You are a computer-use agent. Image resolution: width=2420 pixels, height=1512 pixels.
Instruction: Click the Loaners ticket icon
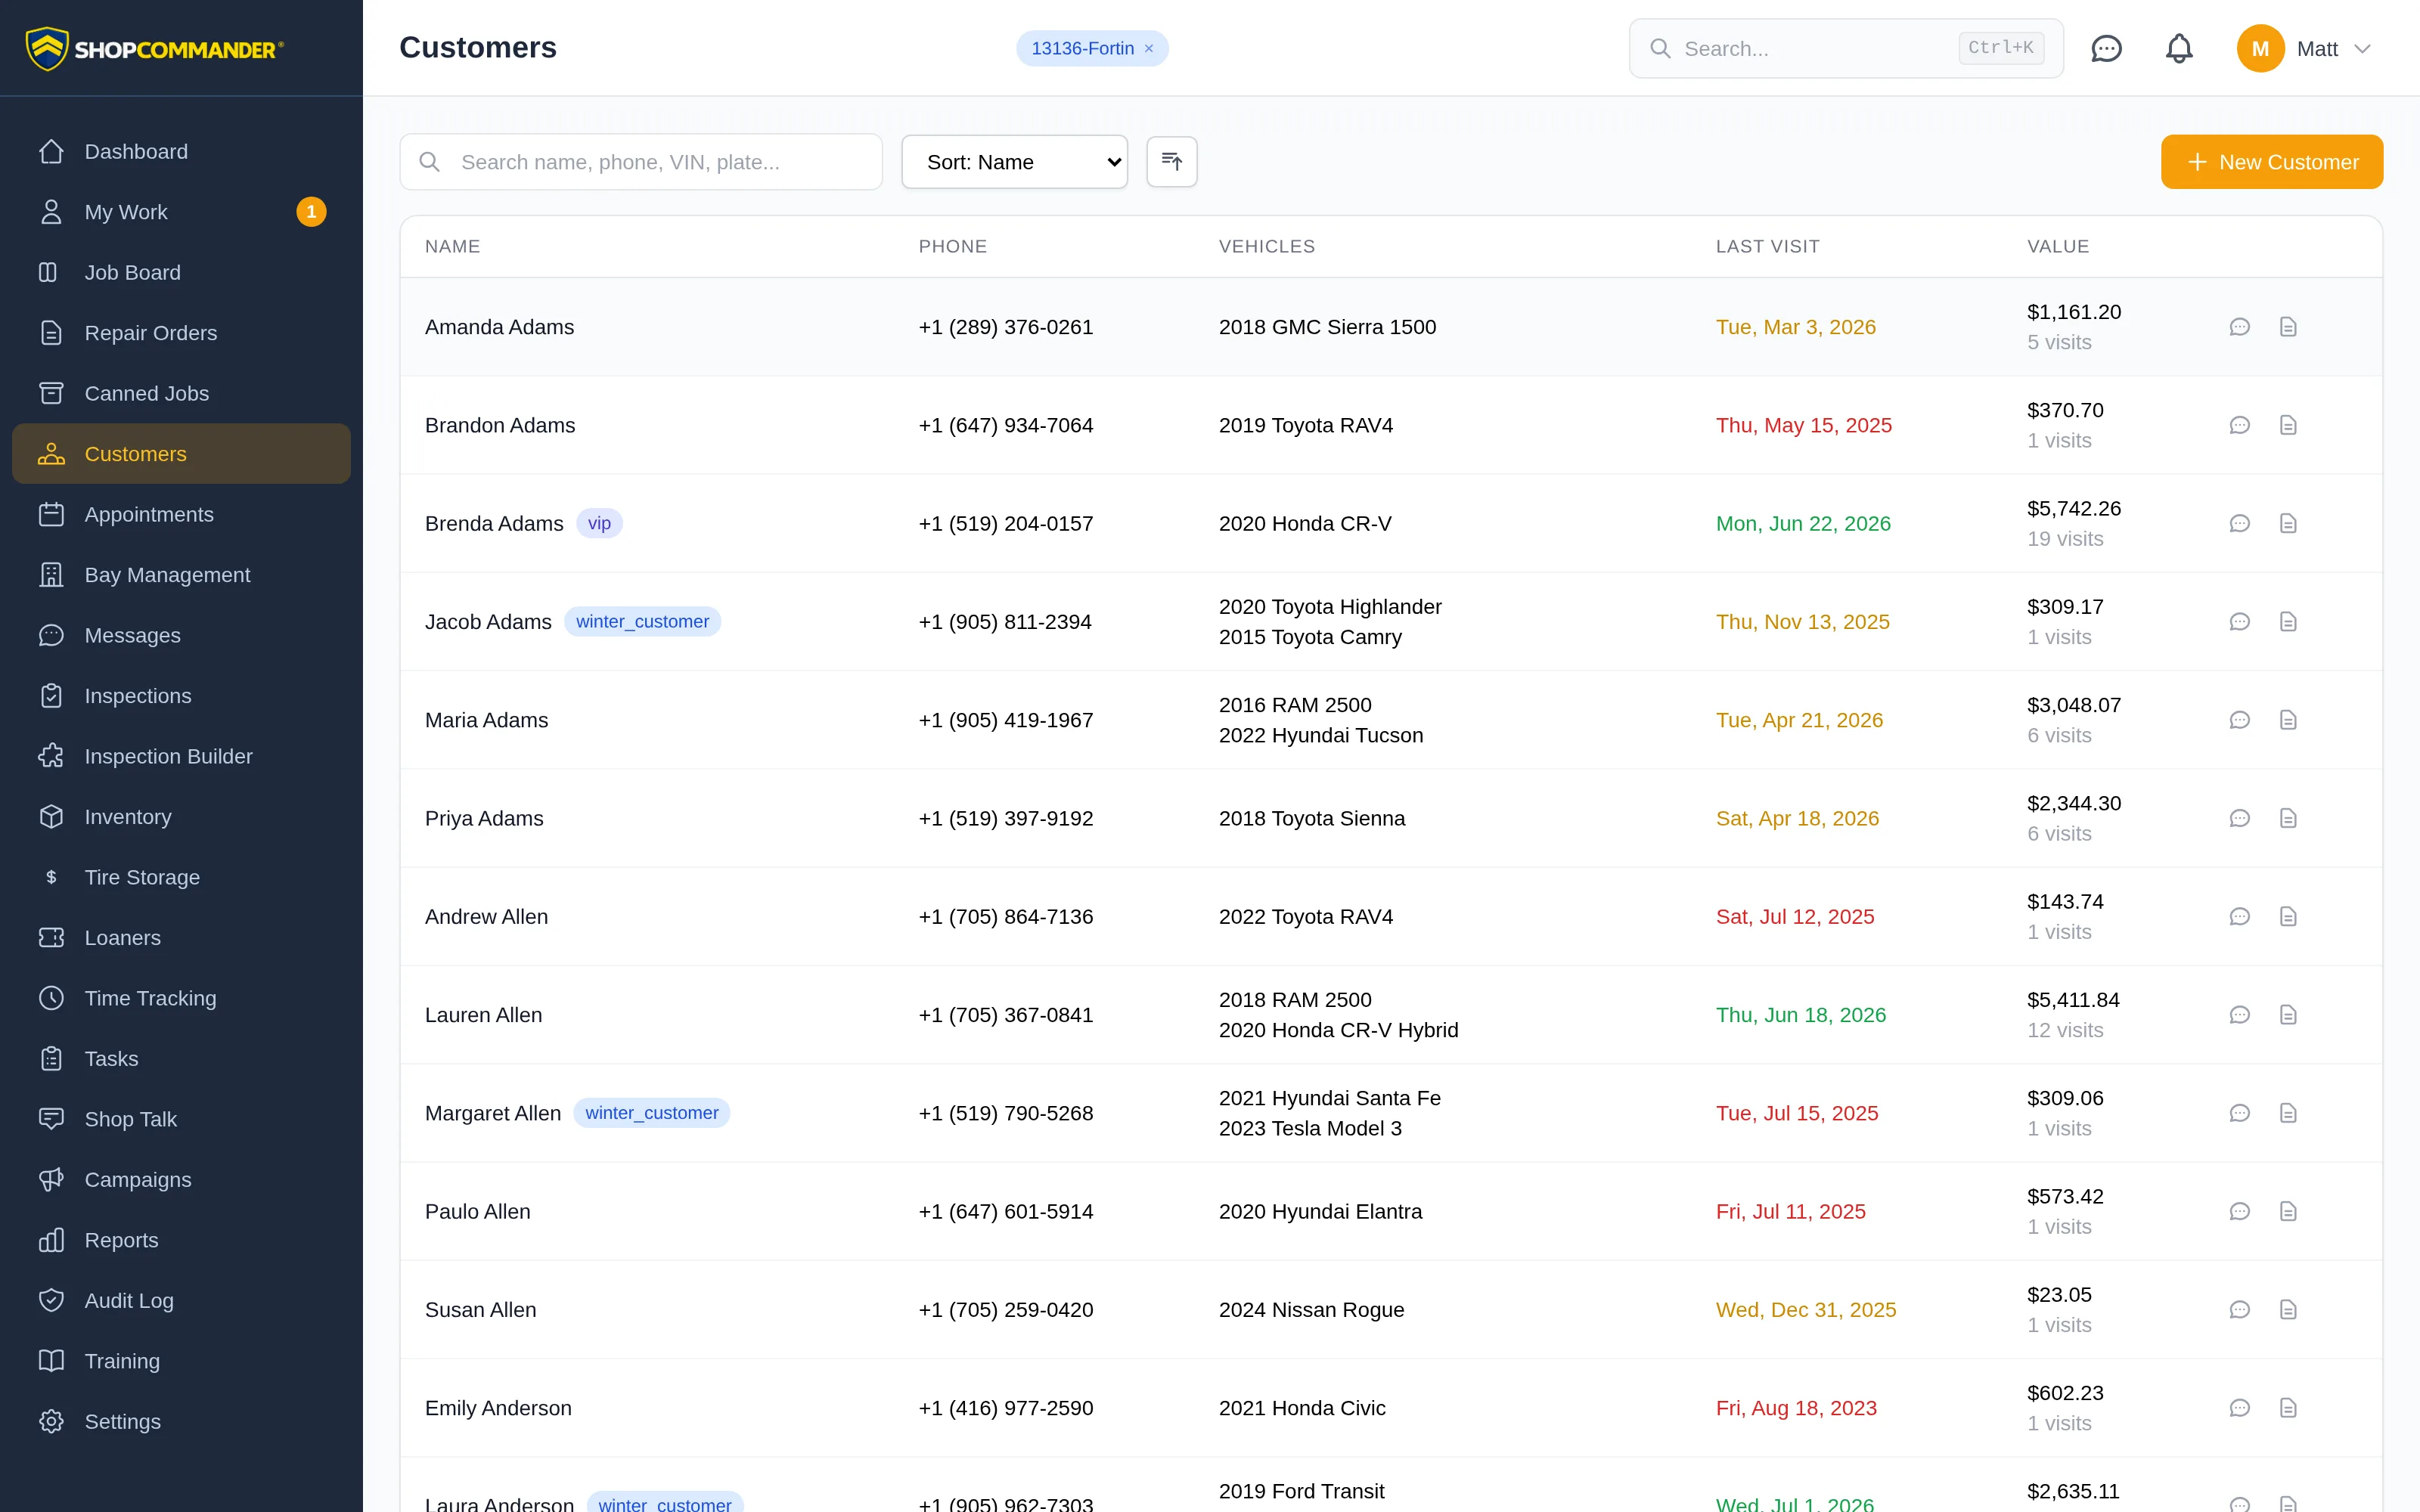51,938
